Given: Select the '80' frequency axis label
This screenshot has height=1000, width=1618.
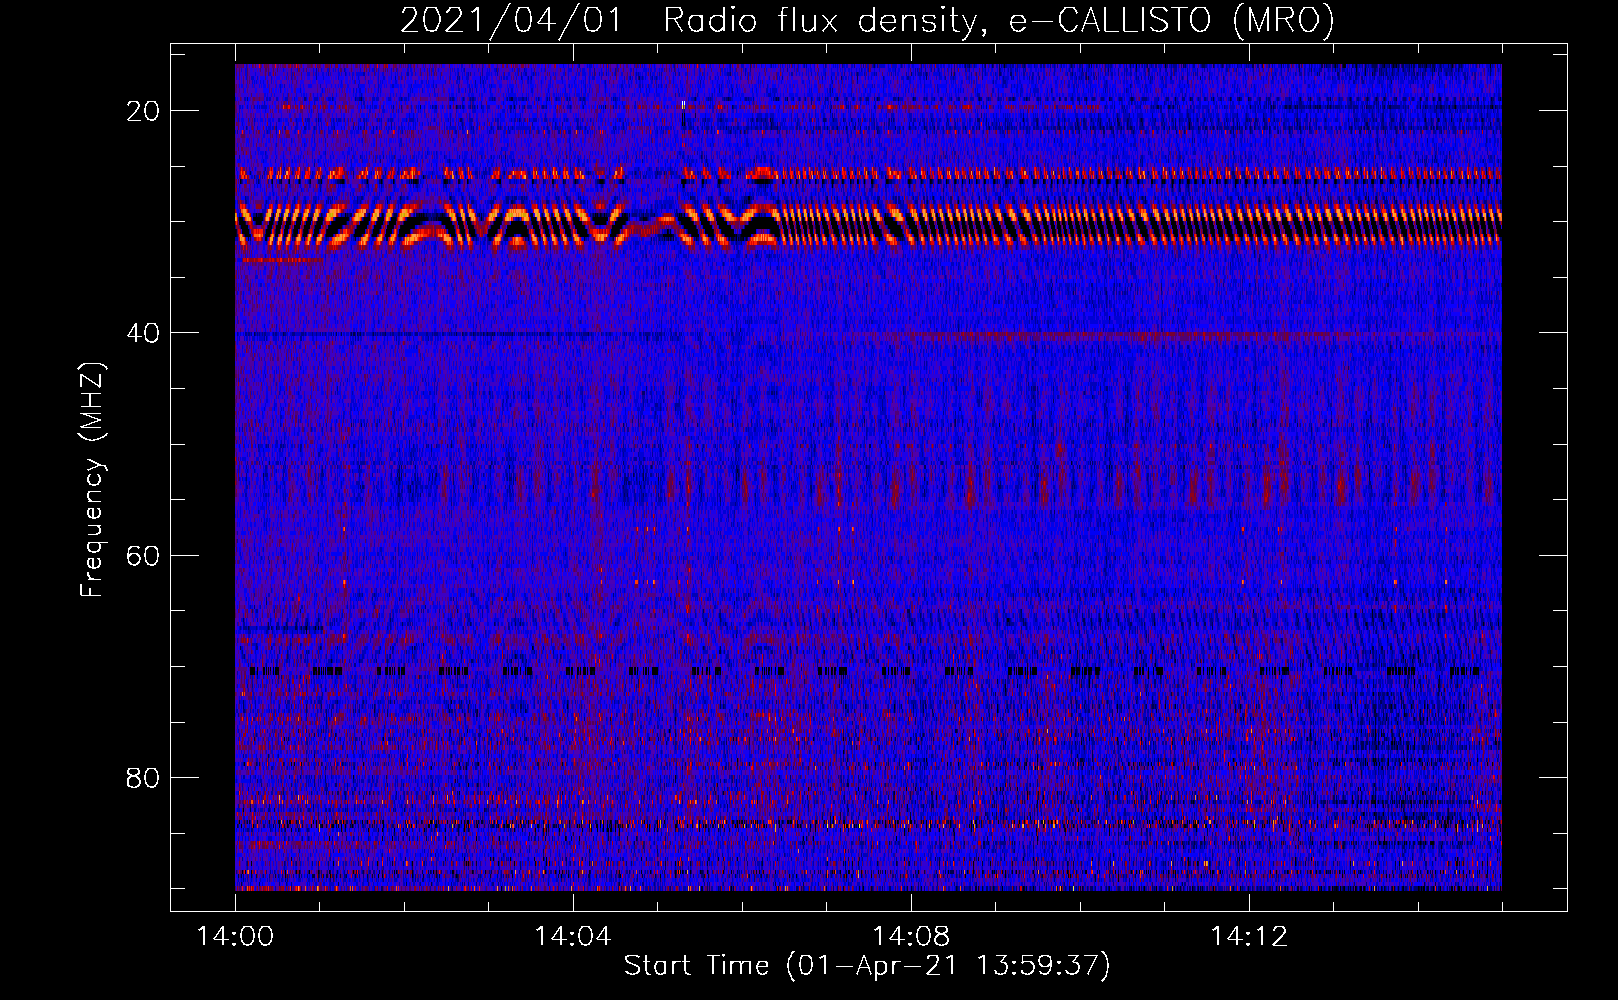Looking at the screenshot, I should tap(144, 777).
